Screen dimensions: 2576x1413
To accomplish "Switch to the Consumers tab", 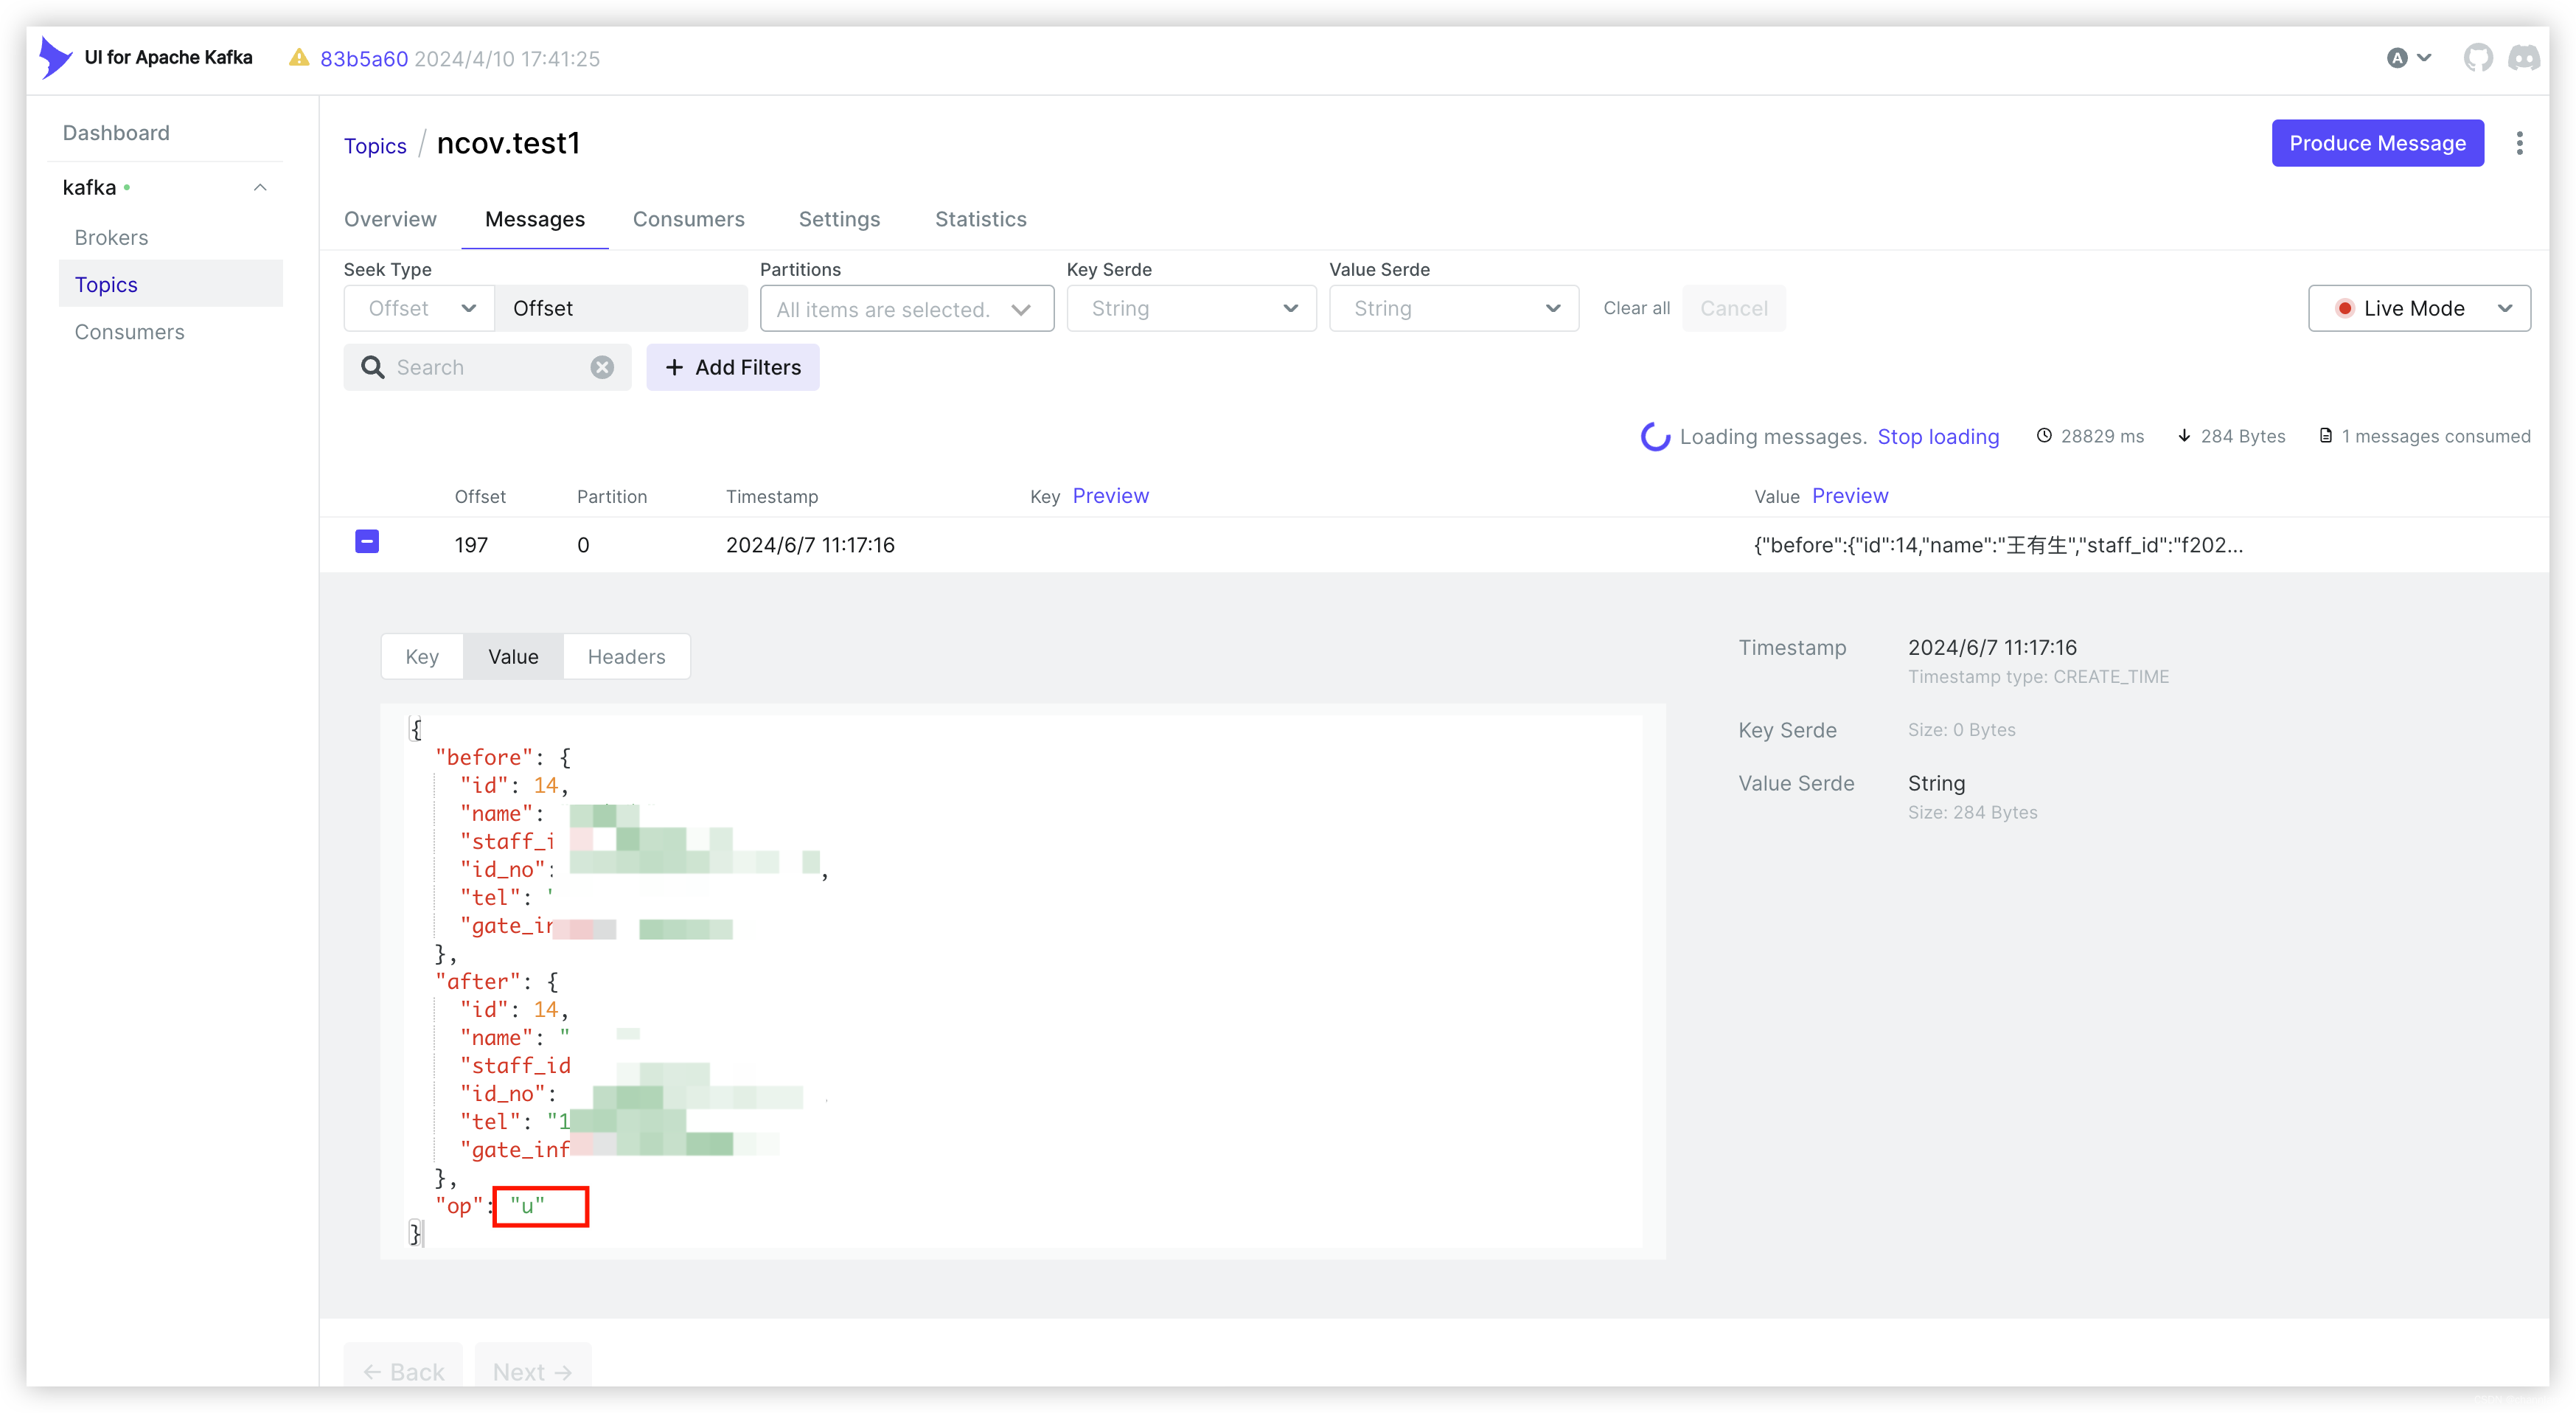I will (x=688, y=219).
